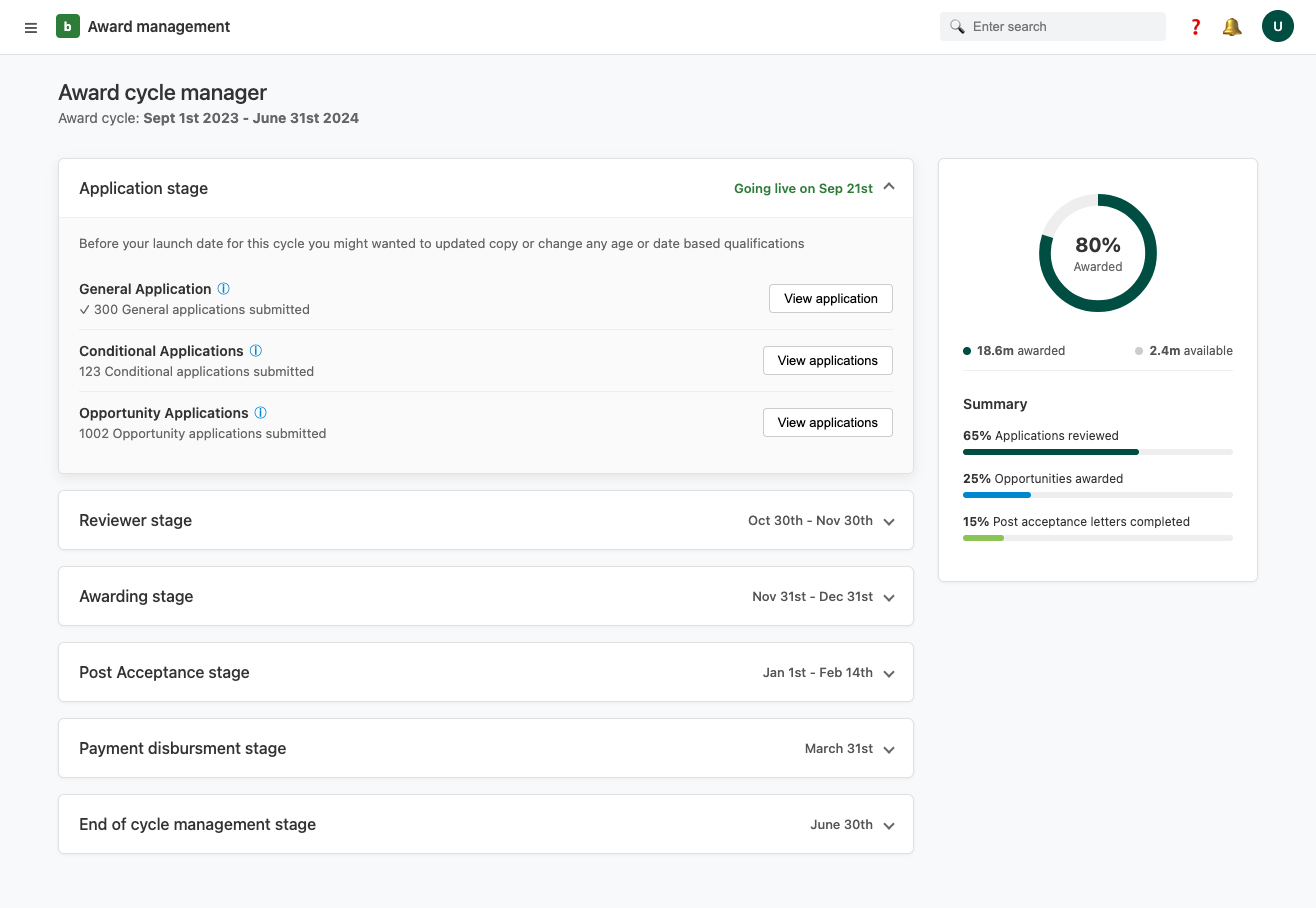Click the 'March 31st' date text
The width and height of the screenshot is (1316, 908).
[x=839, y=748]
